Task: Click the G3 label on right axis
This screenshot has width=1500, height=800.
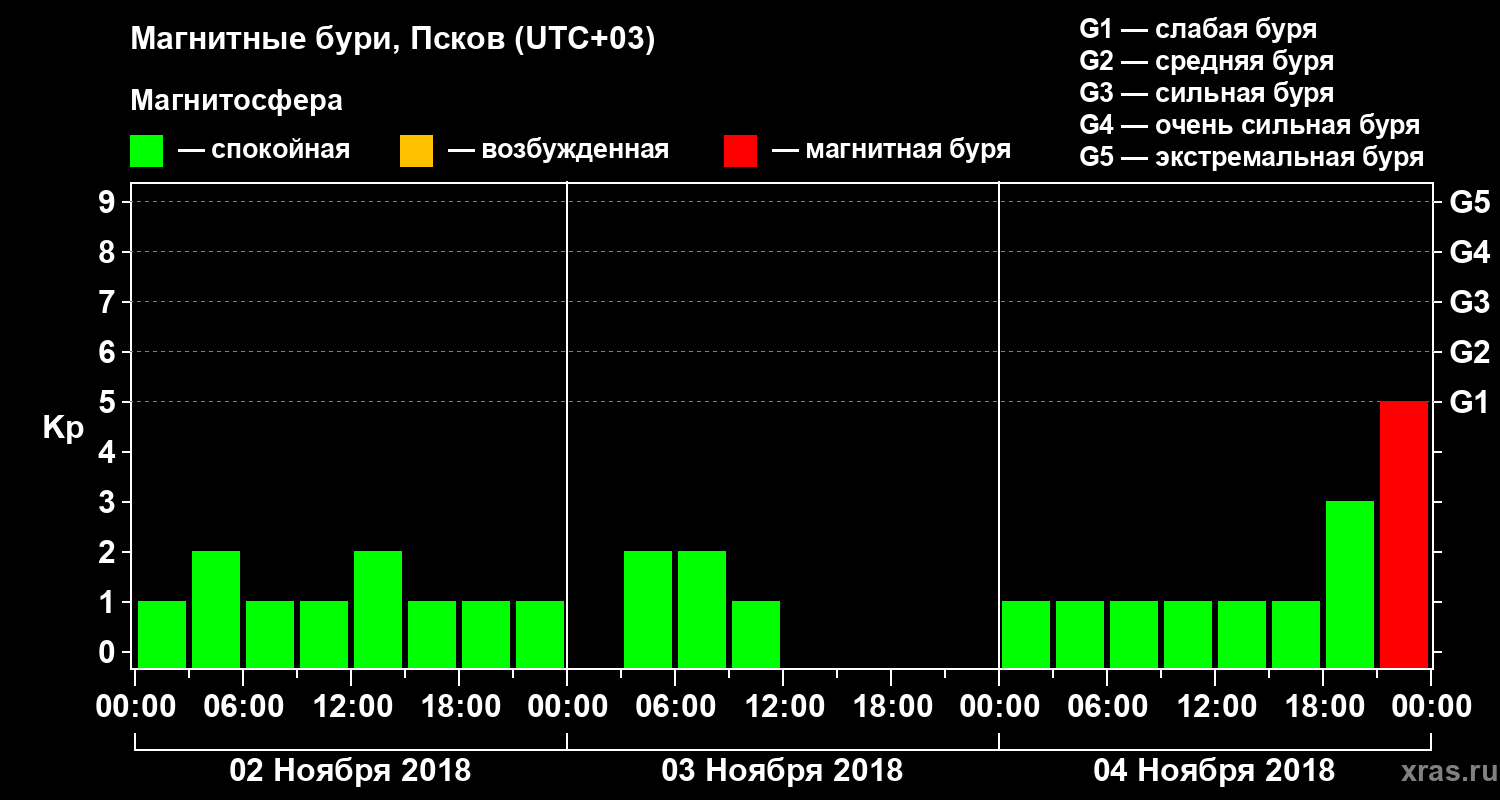Action: (1470, 302)
